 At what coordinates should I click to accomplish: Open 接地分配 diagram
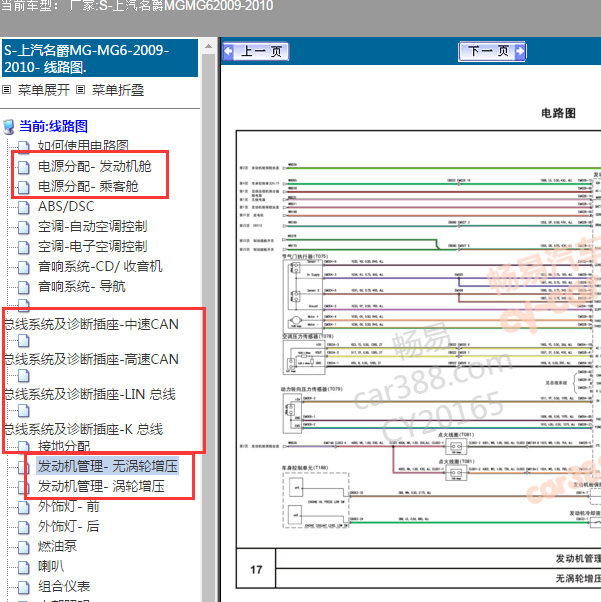(64, 446)
